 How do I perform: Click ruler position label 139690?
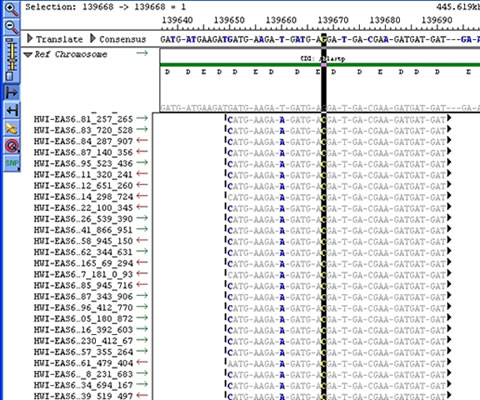point(437,20)
